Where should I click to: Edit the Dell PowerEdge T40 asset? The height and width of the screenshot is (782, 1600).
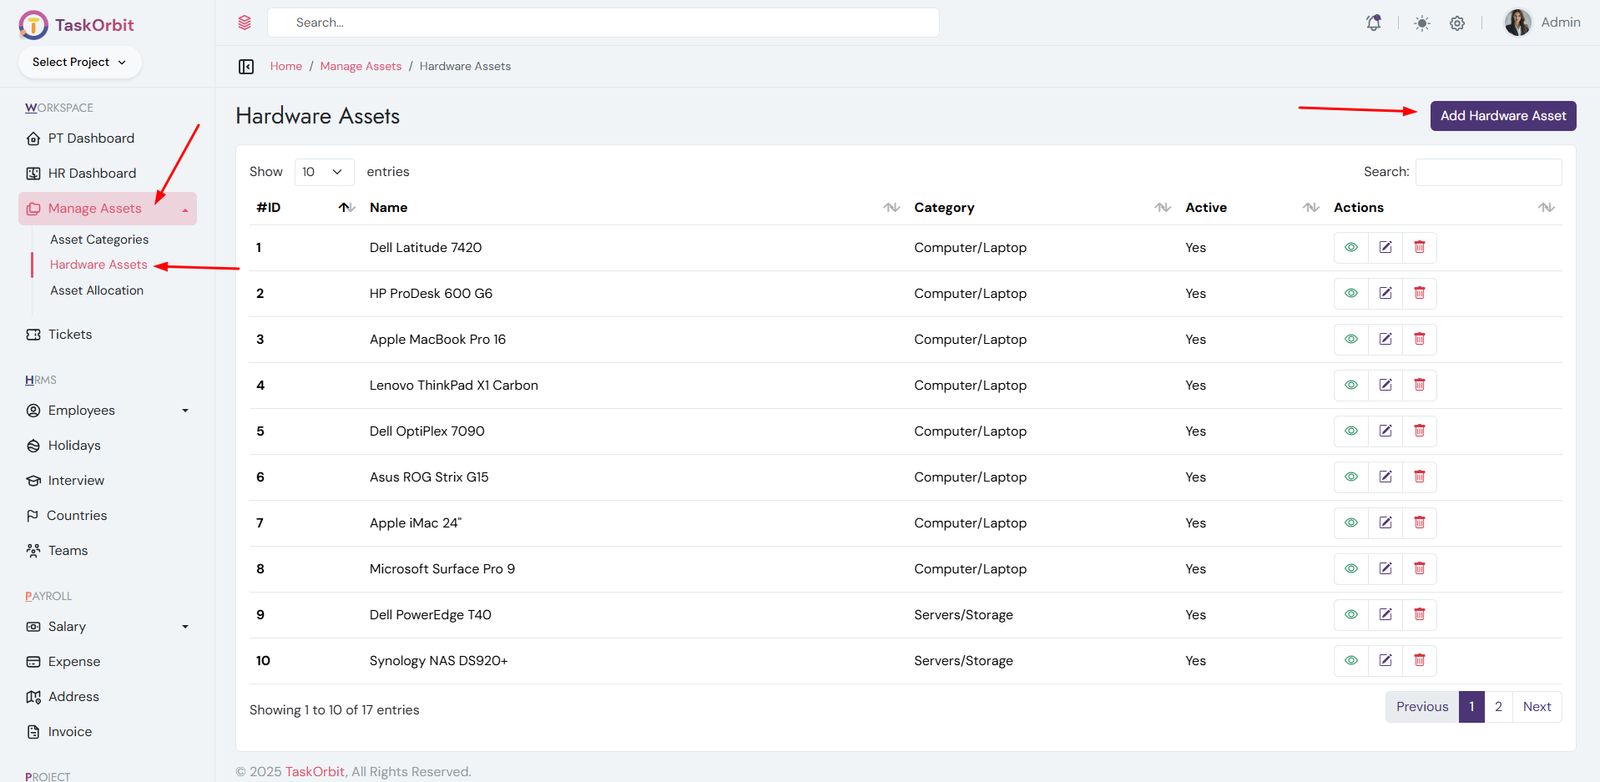click(1385, 615)
